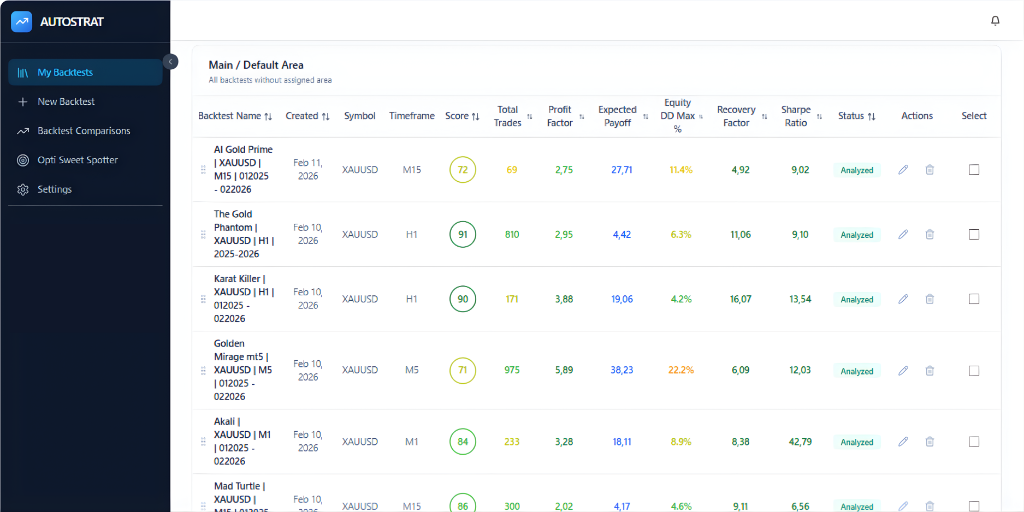1024x512 pixels.
Task: Click drag handle of Karat Killer row
Action: point(203,299)
